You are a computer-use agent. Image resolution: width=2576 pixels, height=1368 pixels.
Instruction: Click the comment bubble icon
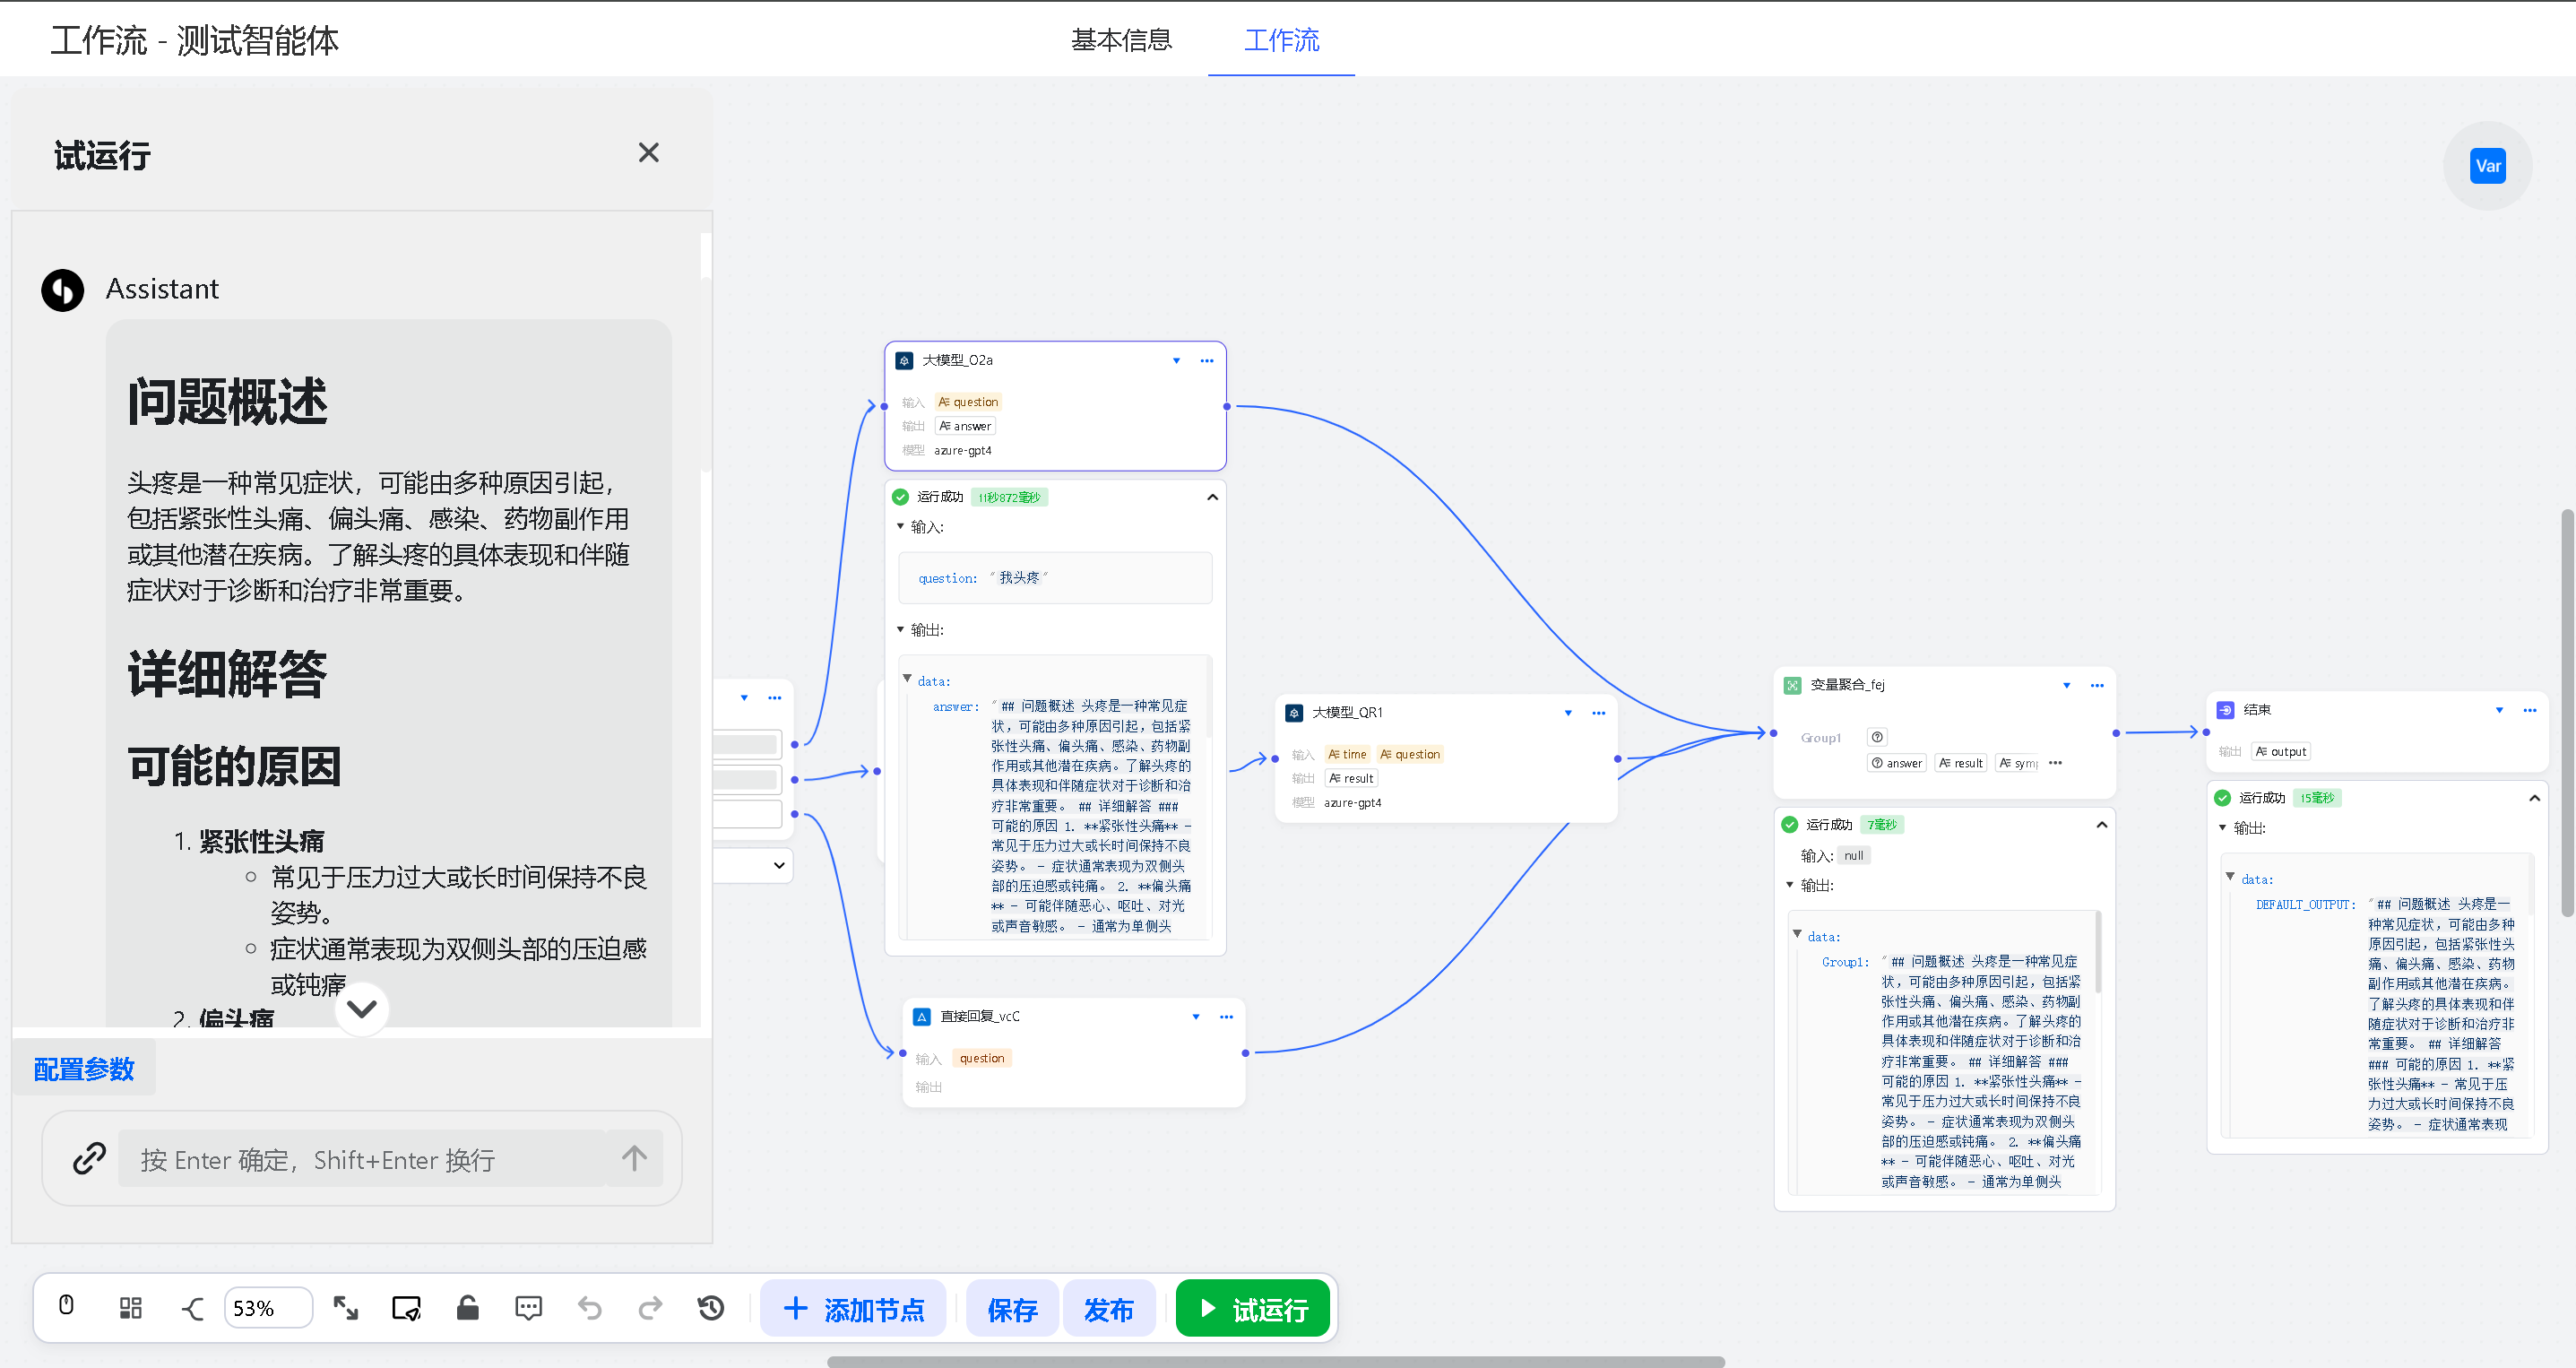(528, 1307)
